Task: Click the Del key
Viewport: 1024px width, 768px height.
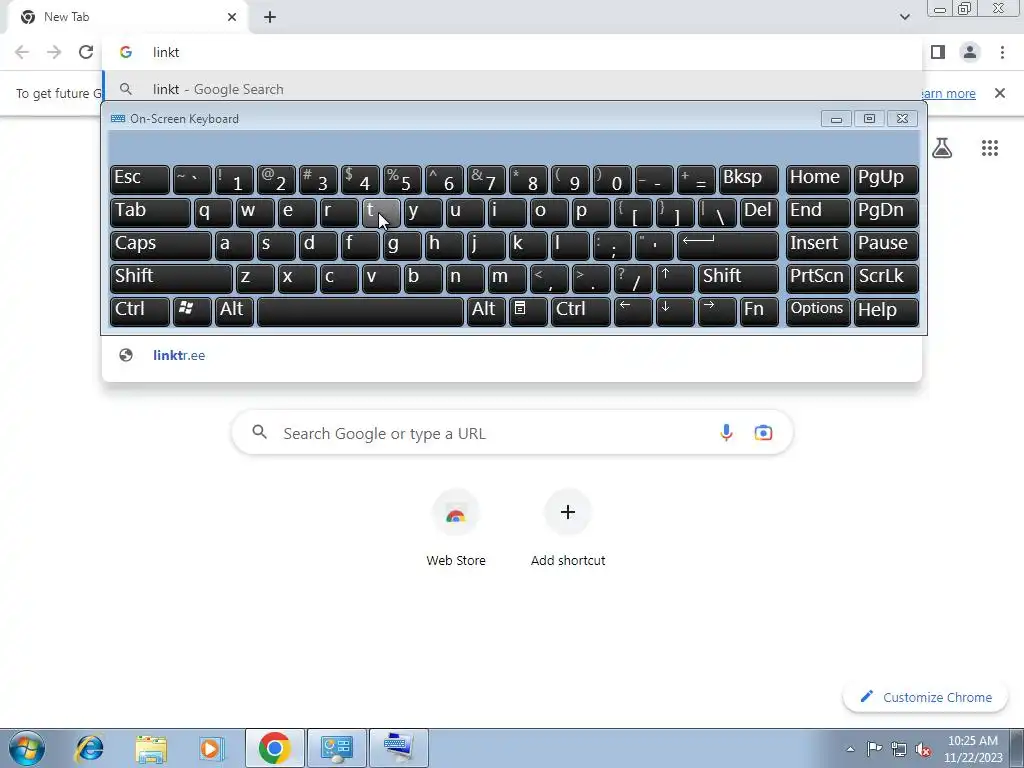Action: pyautogui.click(x=760, y=212)
